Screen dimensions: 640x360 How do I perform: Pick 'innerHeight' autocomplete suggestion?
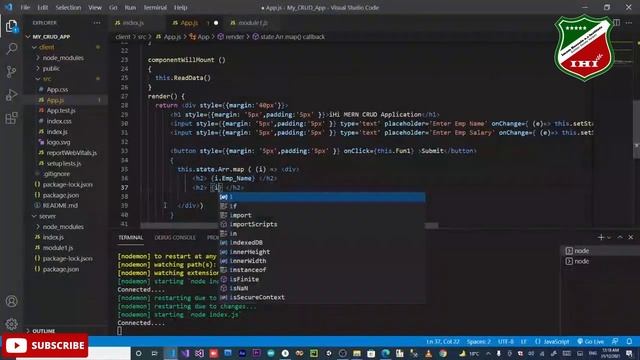coord(322,252)
